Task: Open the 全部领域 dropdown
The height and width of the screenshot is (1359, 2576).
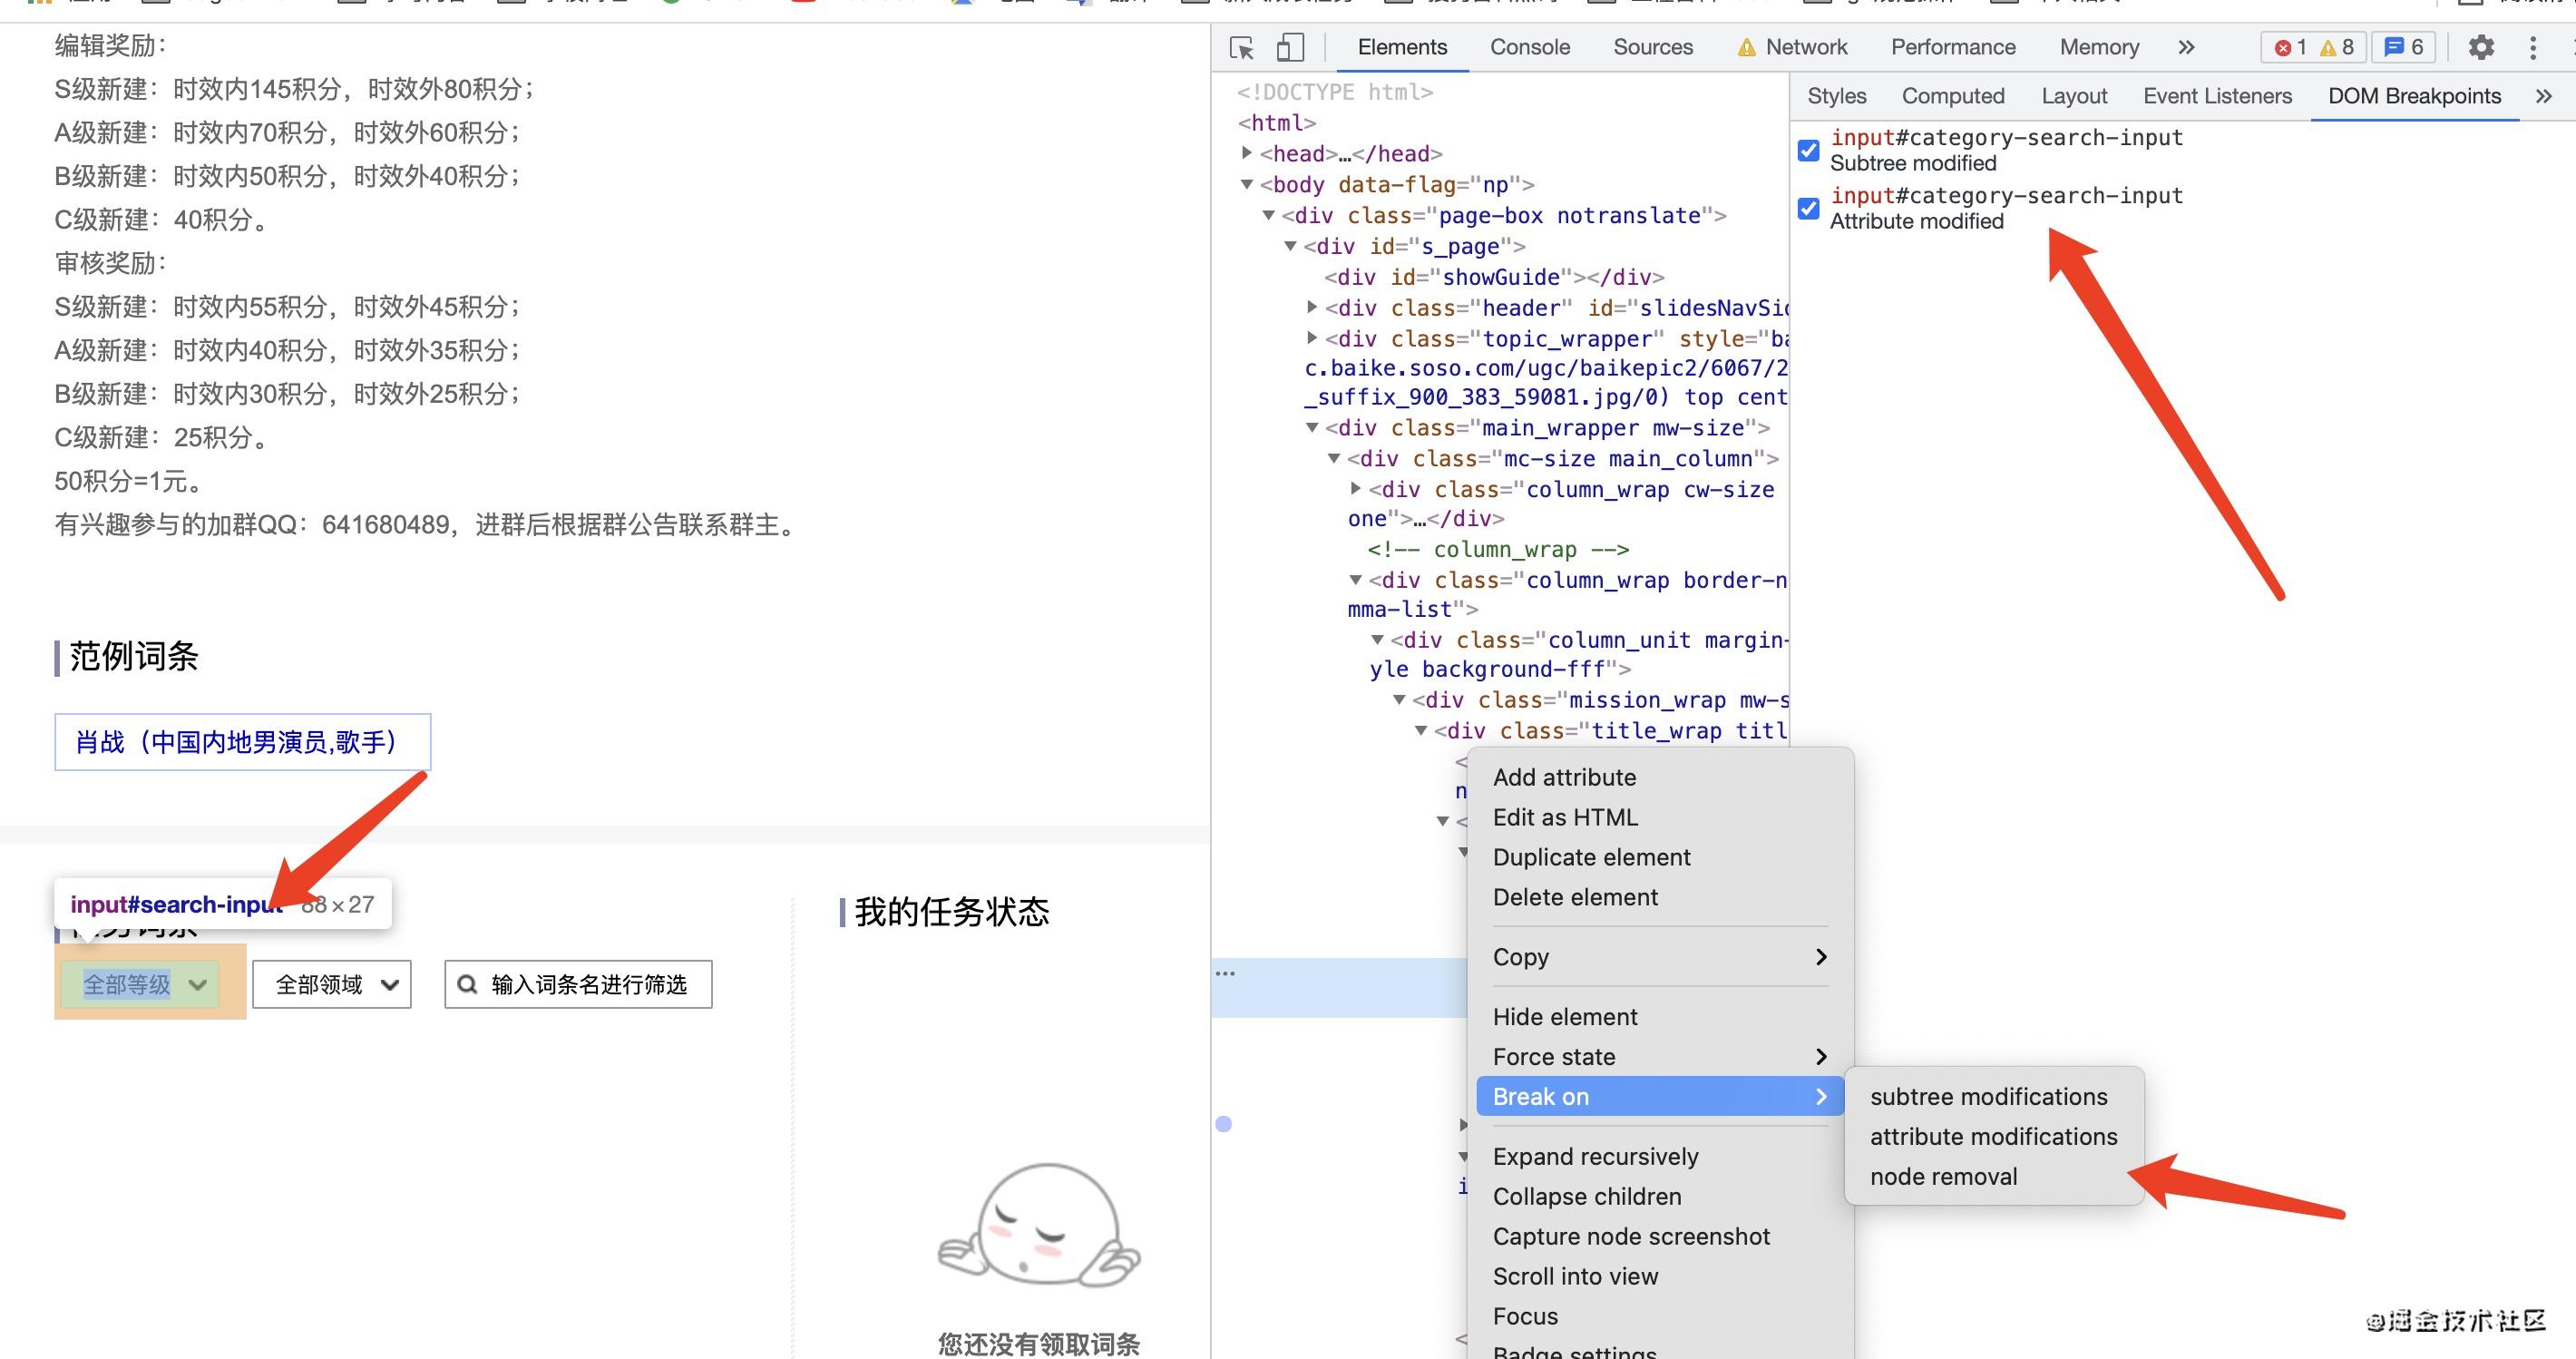Action: [x=332, y=985]
